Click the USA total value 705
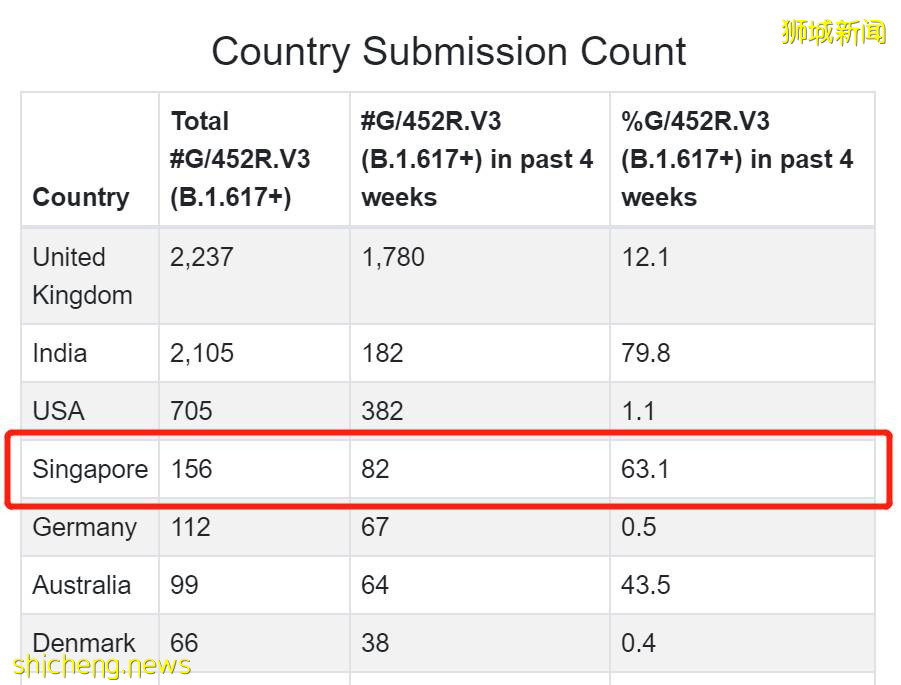Screen dimensions: 901x685 (191, 411)
